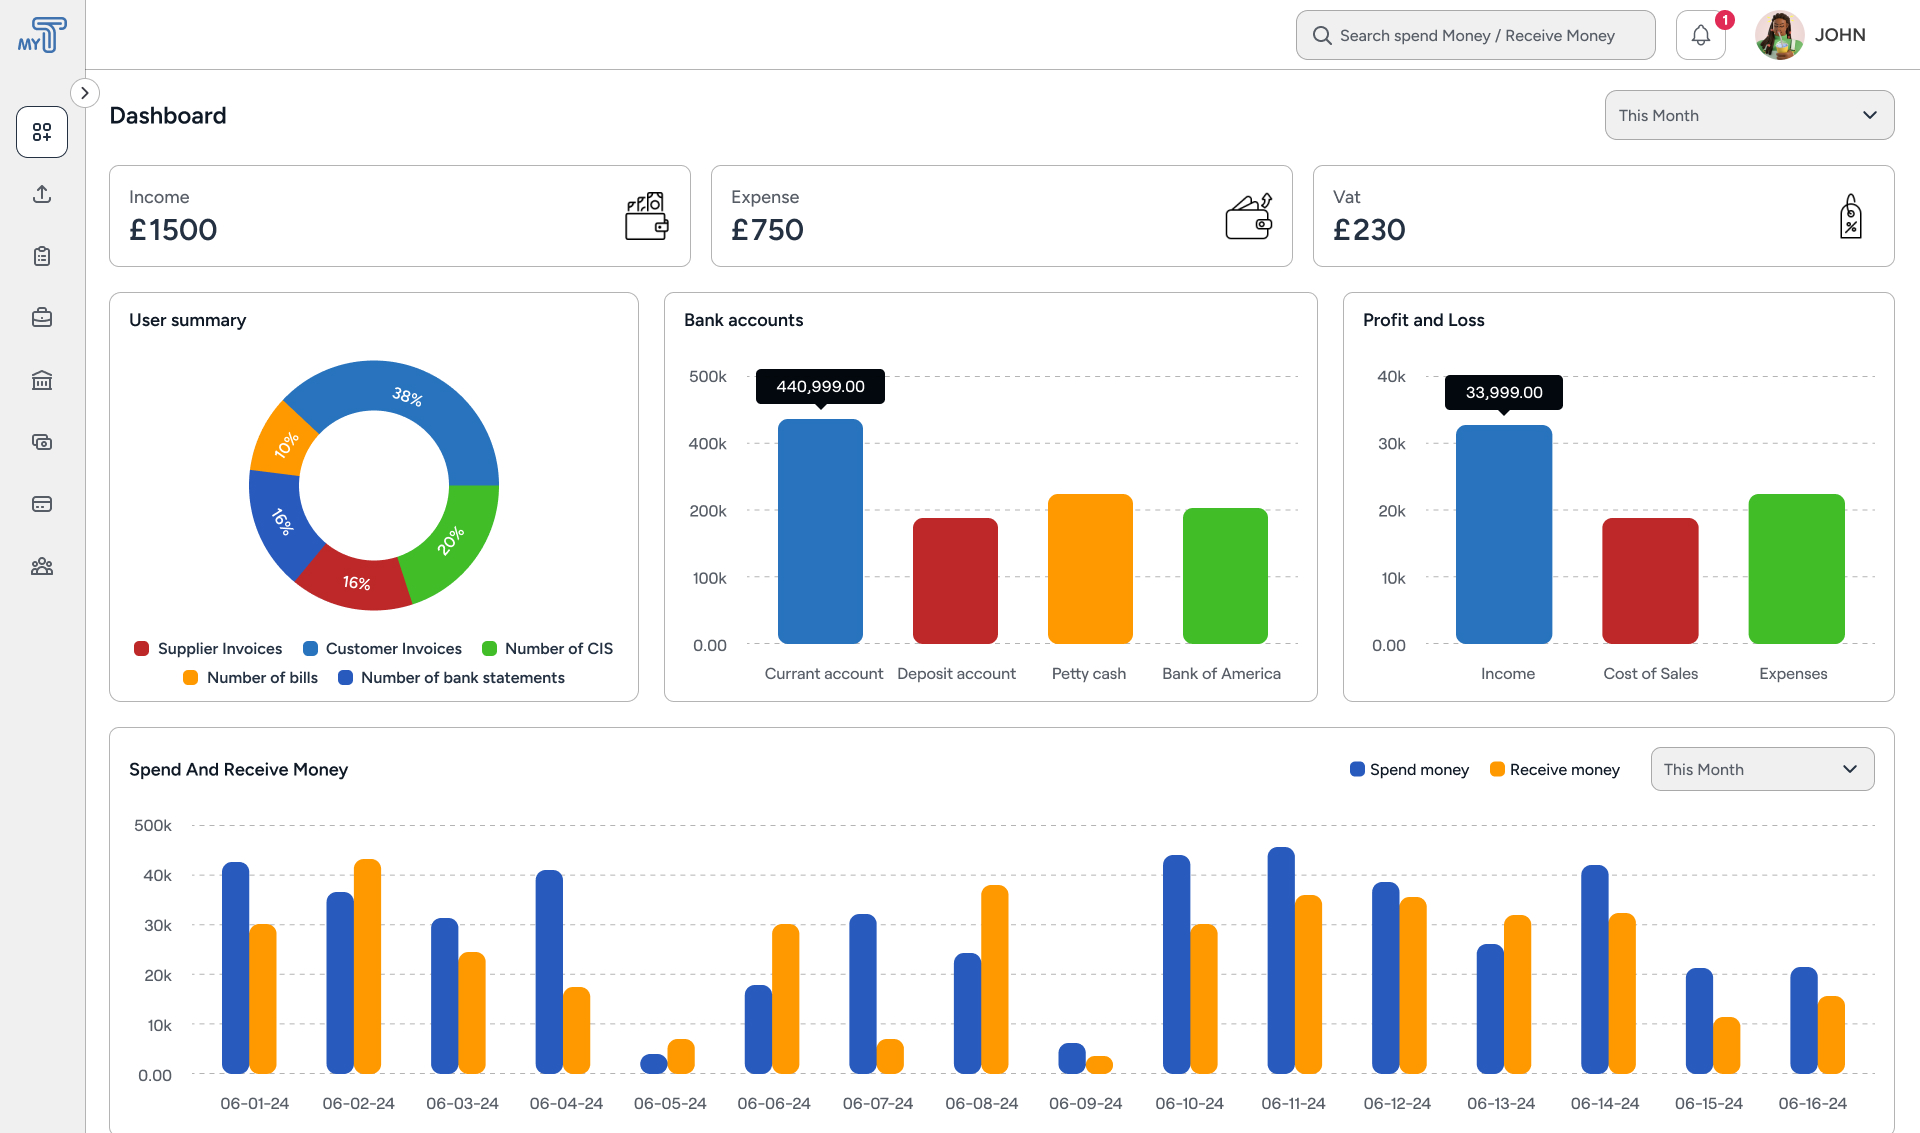1920x1133 pixels.
Task: Click the Customer Invoices blue legend swatch
Action: click(x=311, y=648)
